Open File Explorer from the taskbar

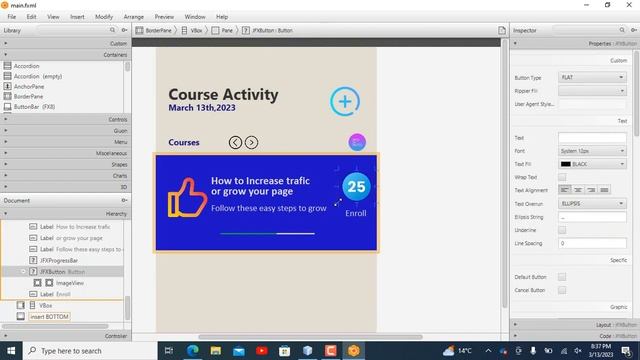pyautogui.click(x=216, y=351)
